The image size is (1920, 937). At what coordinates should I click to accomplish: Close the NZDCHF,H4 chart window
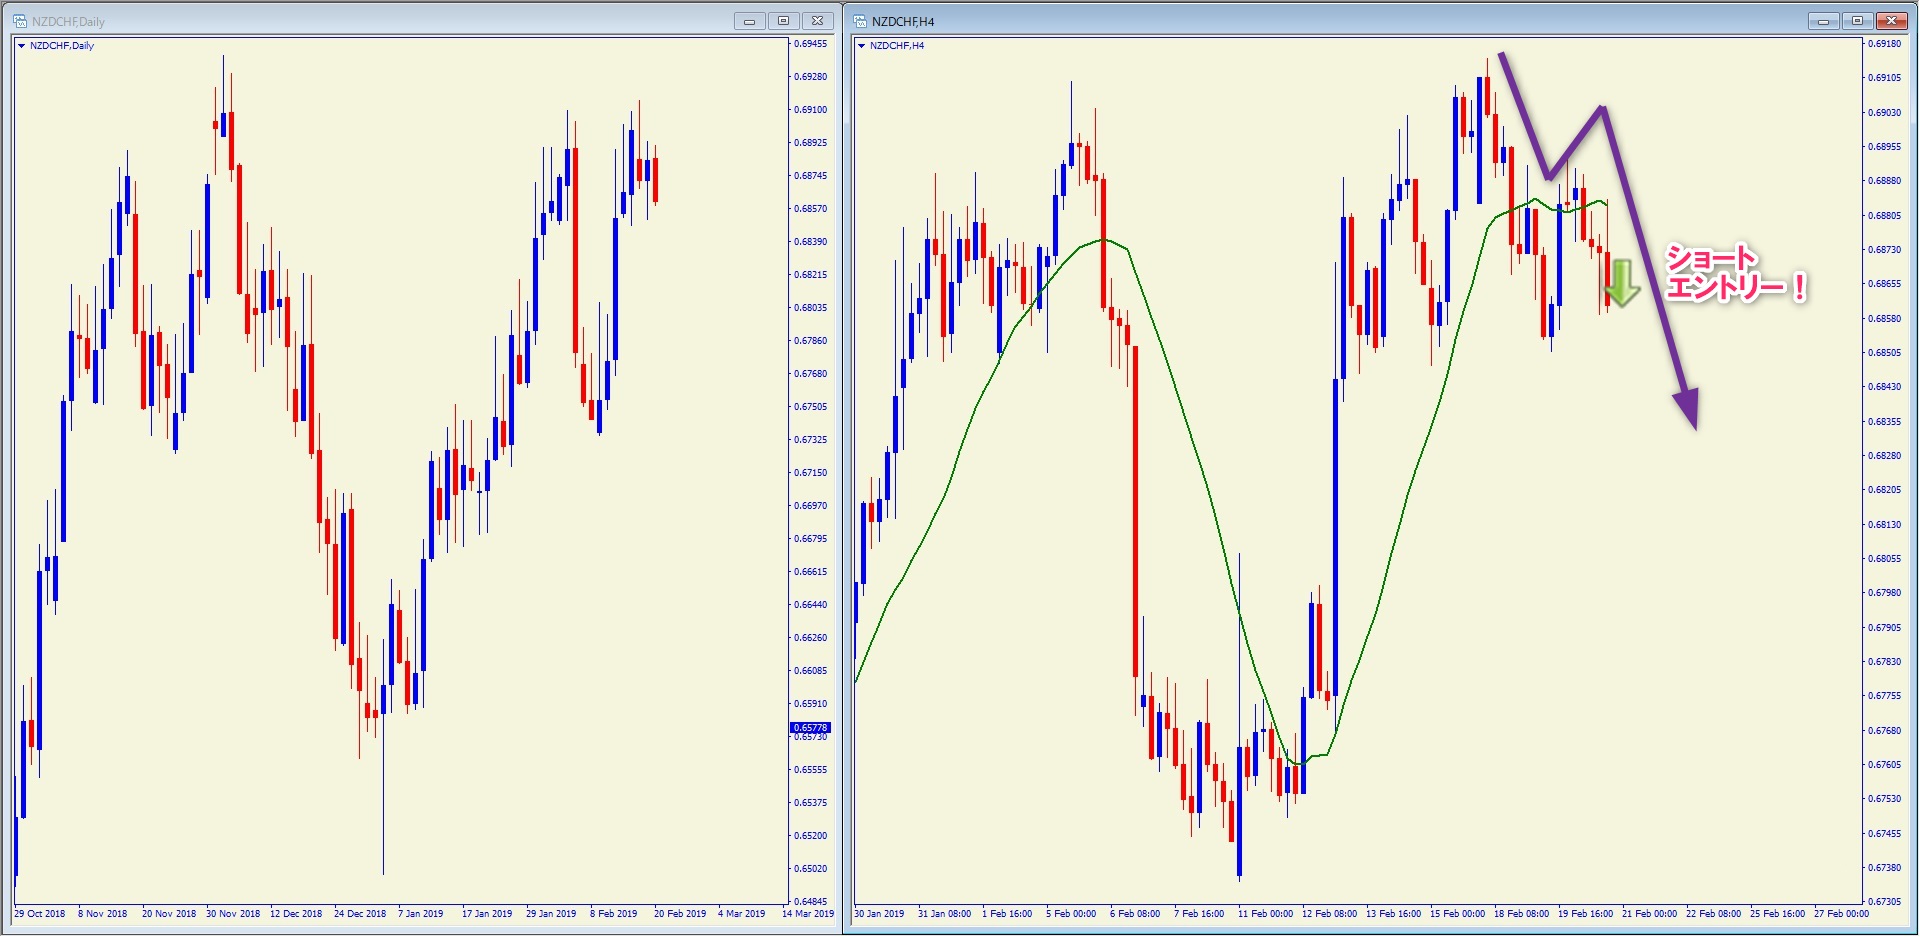tap(1891, 21)
